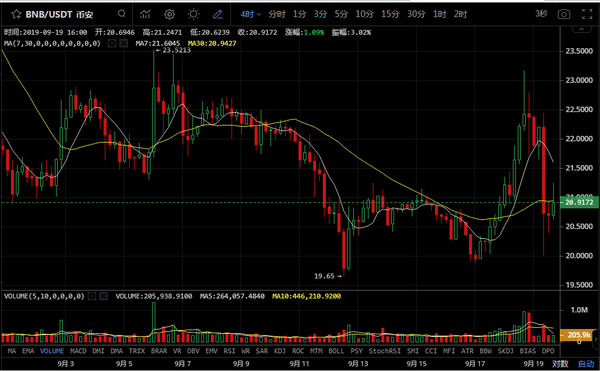Select the BBW indicator tab
The height and width of the screenshot is (371, 600).
(486, 351)
